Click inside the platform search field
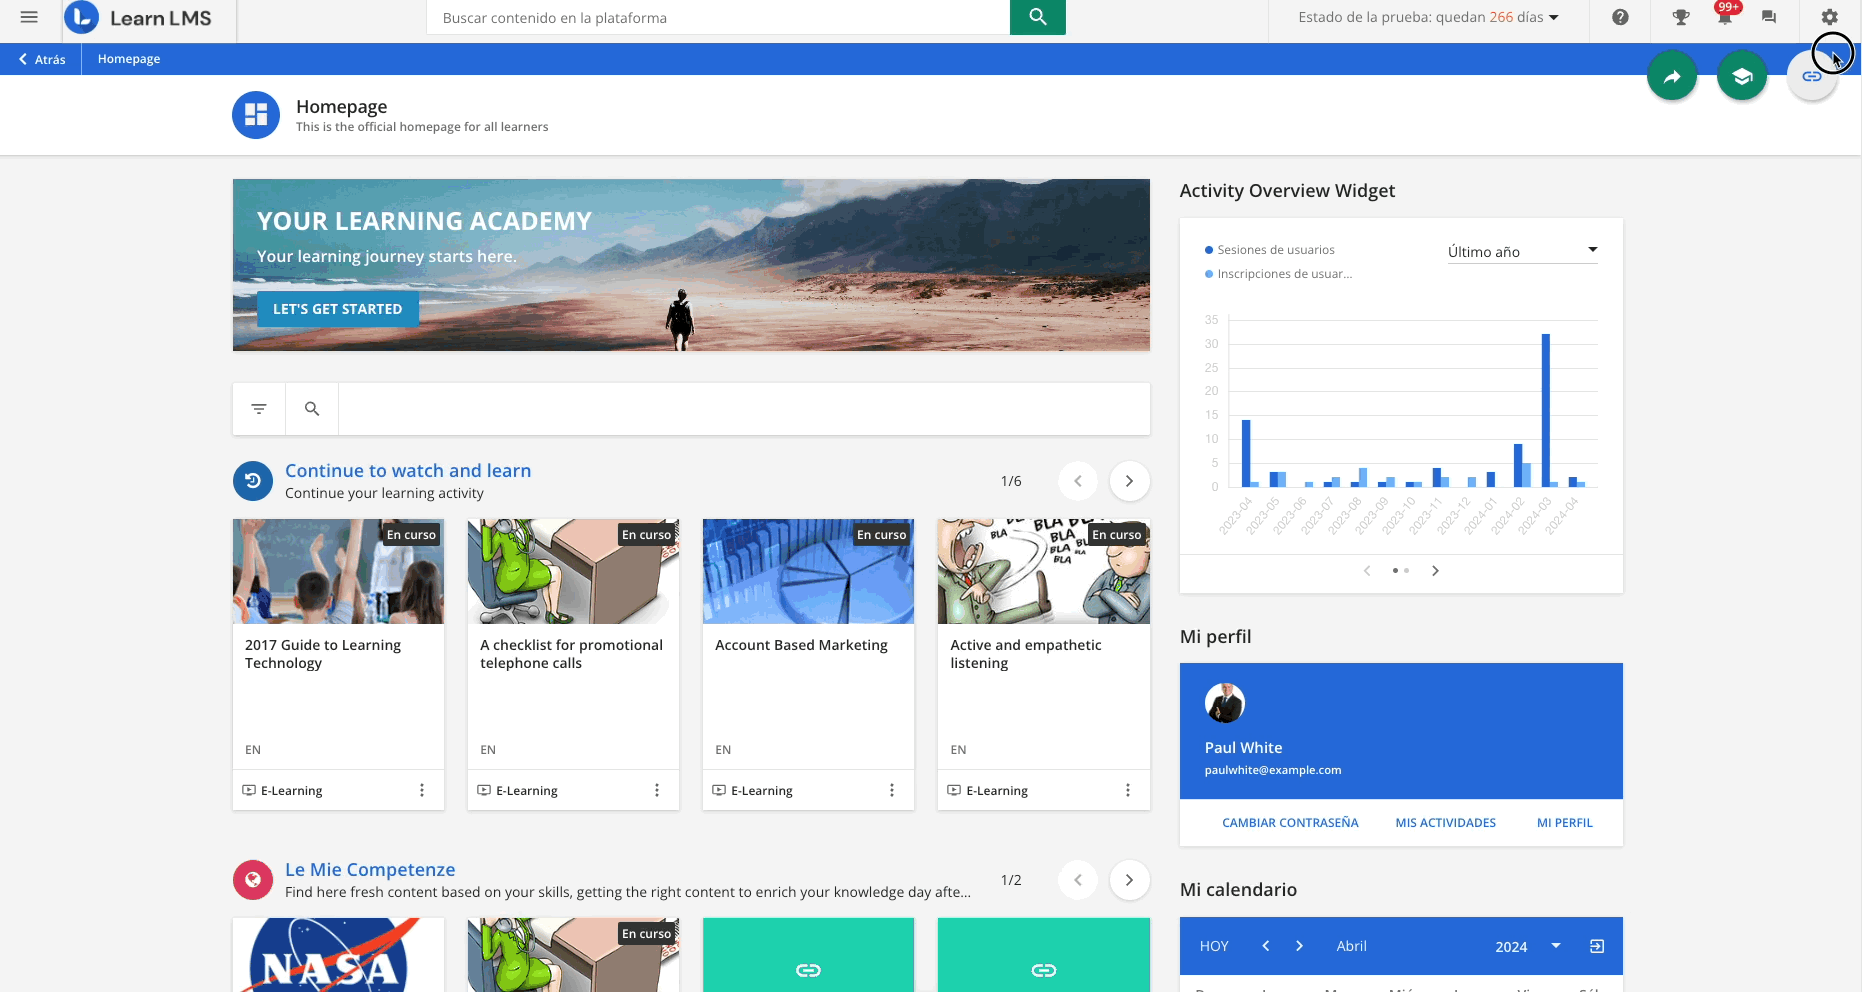The height and width of the screenshot is (992, 1862). coord(718,17)
